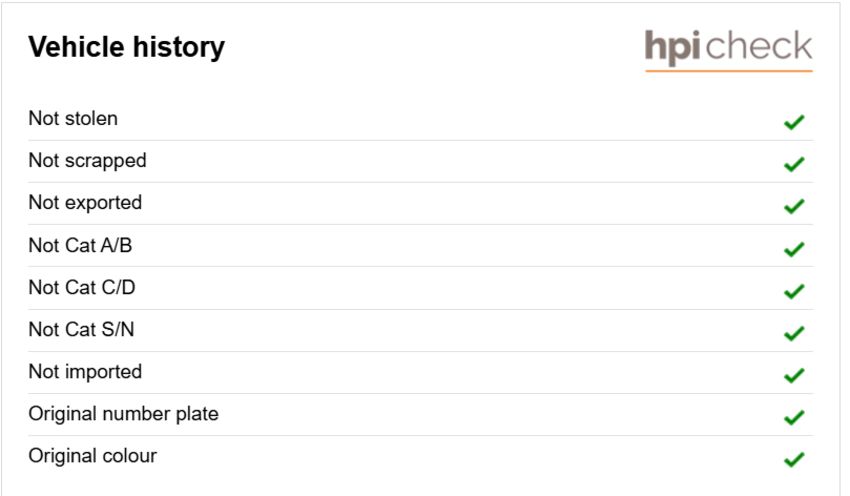Image resolution: width=850 pixels, height=496 pixels.
Task: Click the green checkmark for Not Cat S/N
Action: coord(794,333)
